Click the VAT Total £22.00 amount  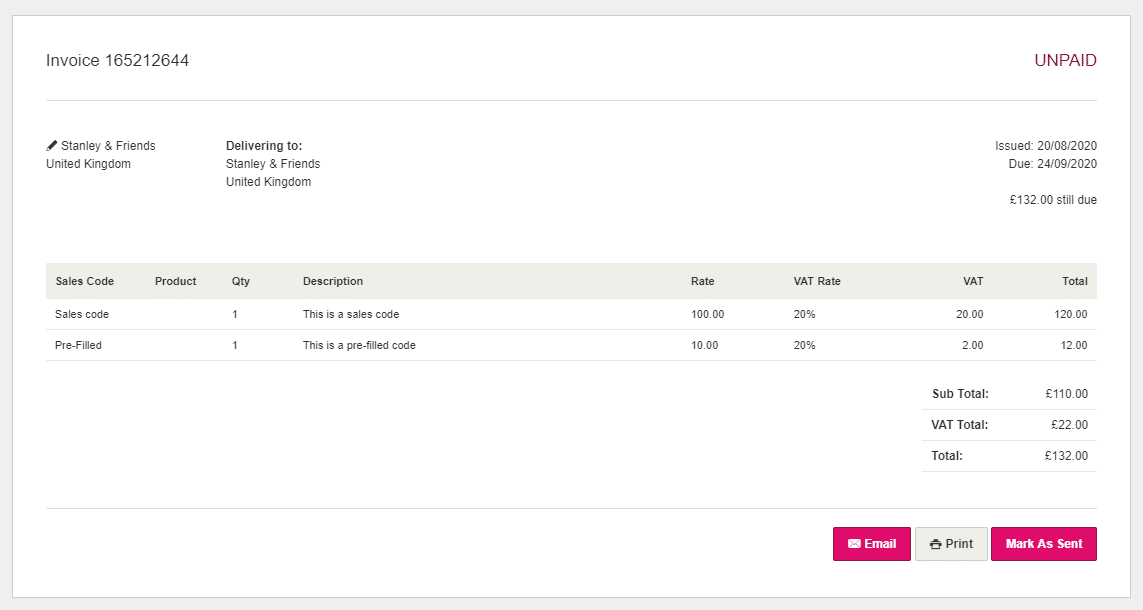[x=1069, y=425]
